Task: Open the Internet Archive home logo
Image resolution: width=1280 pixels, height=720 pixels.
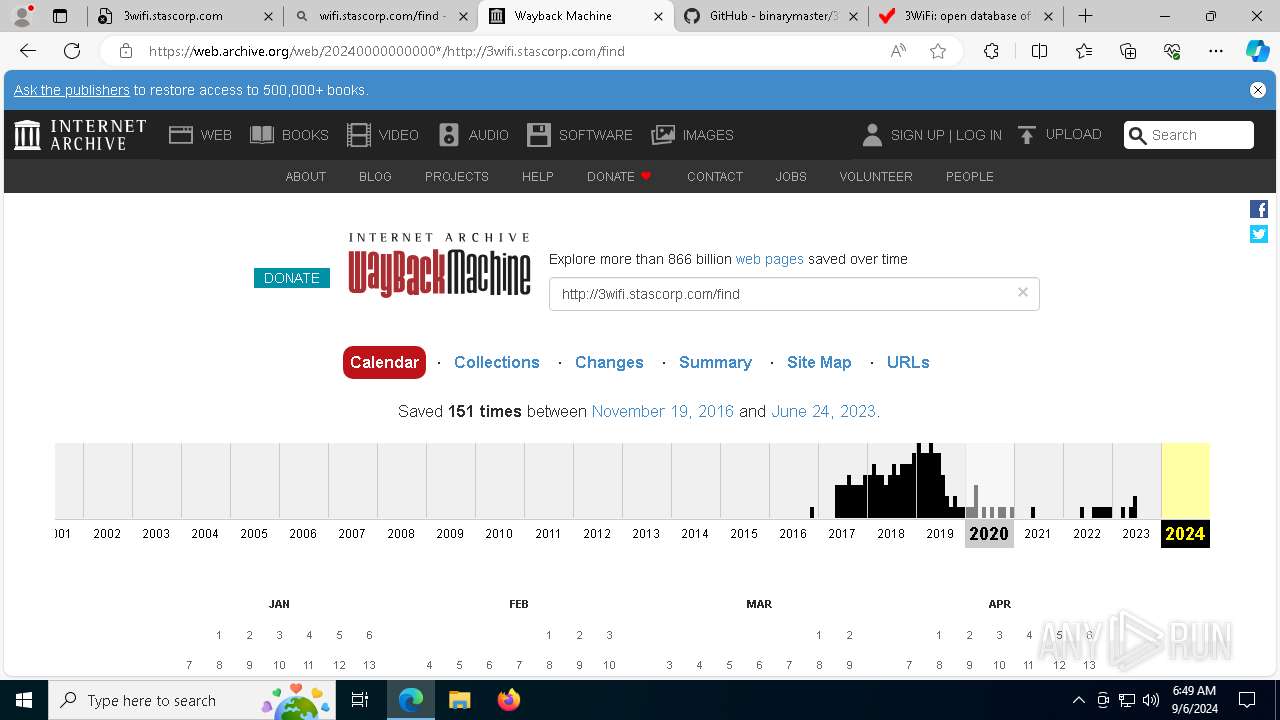Action: (x=80, y=135)
